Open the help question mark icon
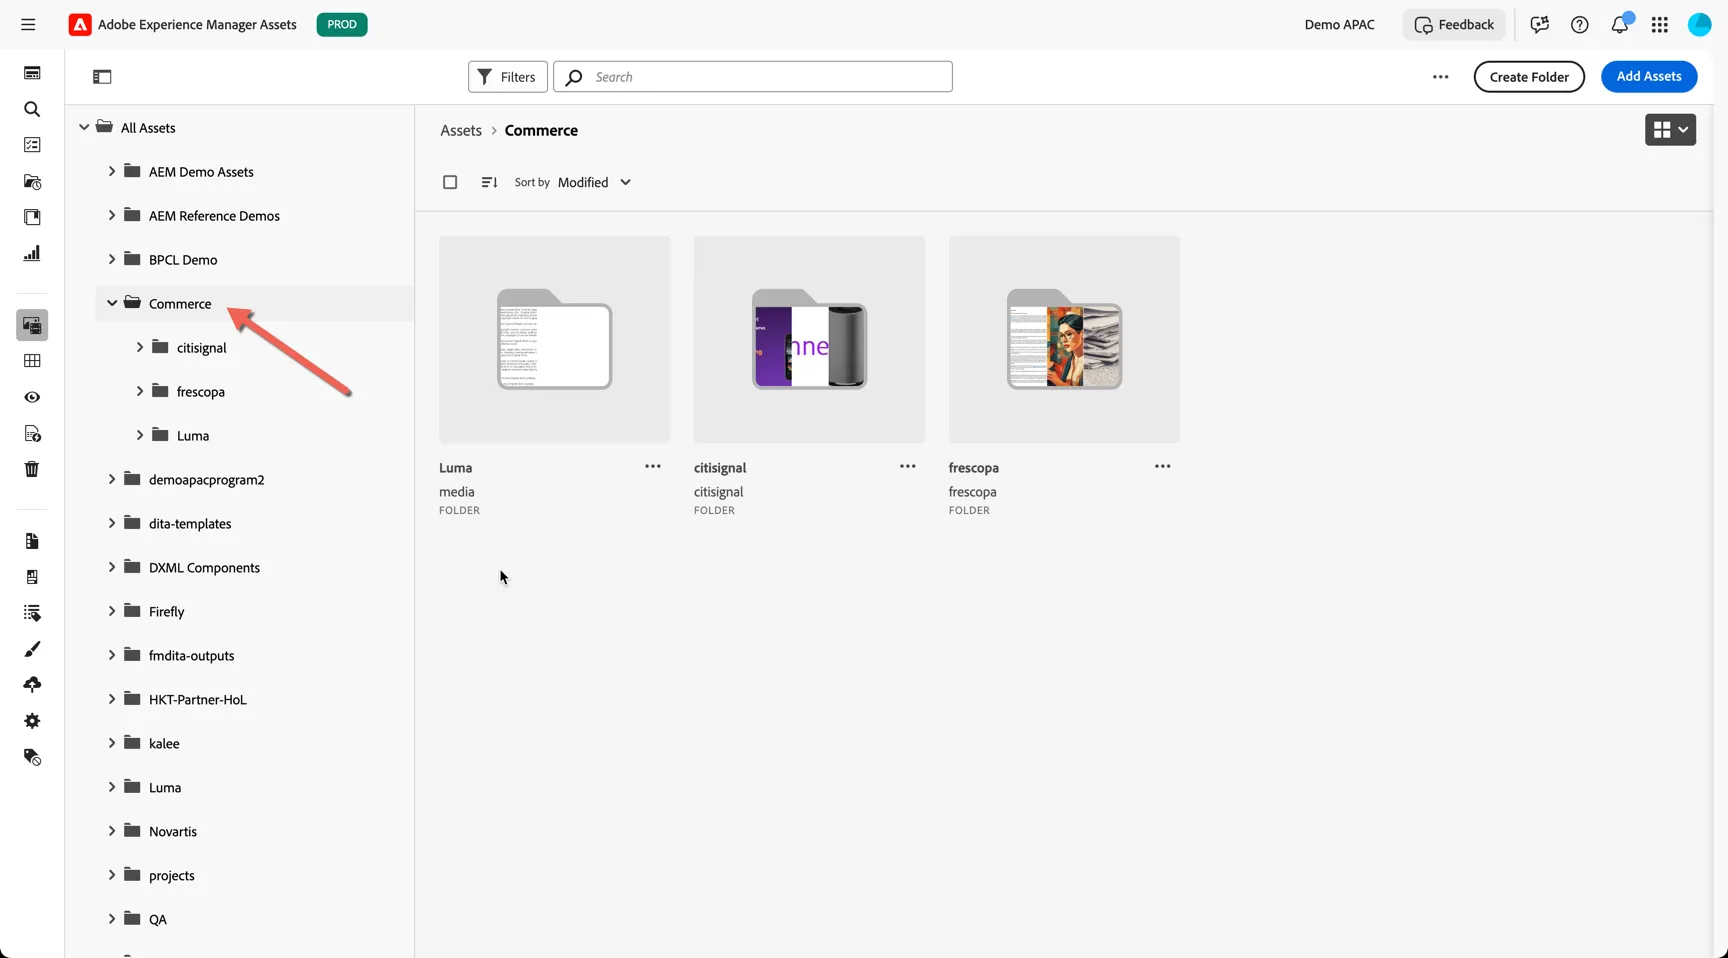This screenshot has width=1728, height=958. [x=1580, y=25]
